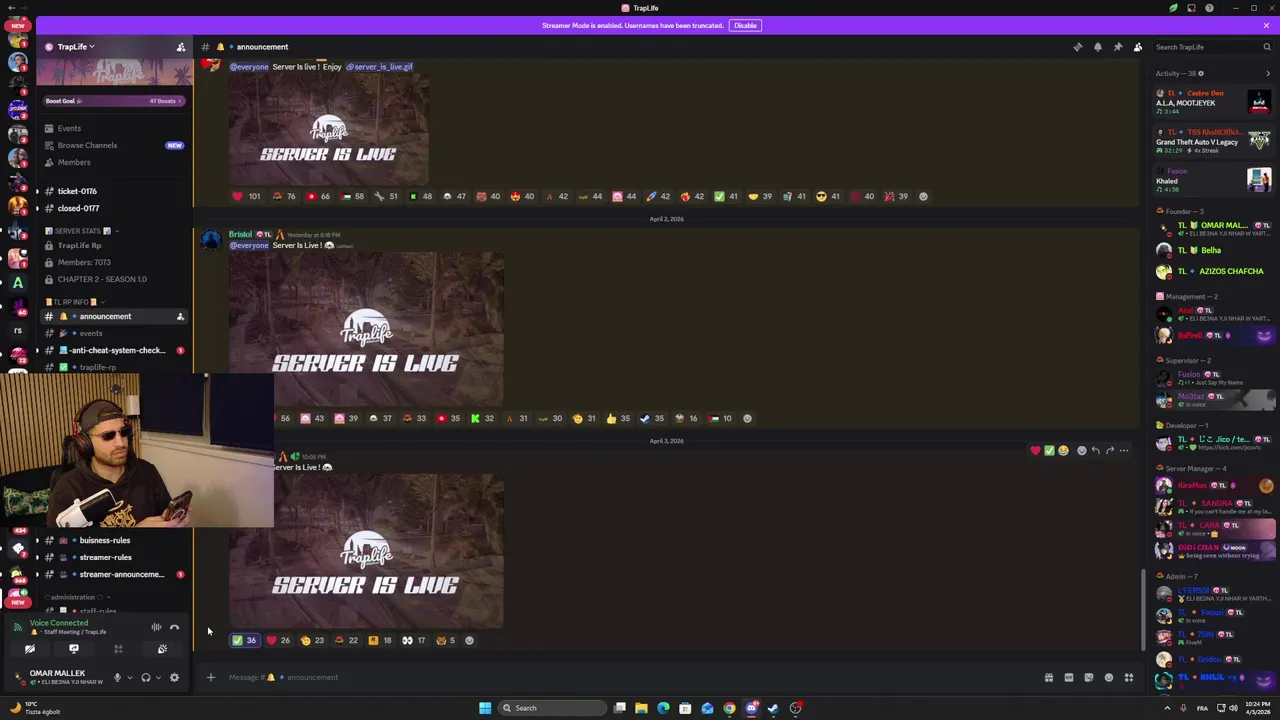Open the gift icon in message bar
1280x720 pixels.
(1049, 678)
